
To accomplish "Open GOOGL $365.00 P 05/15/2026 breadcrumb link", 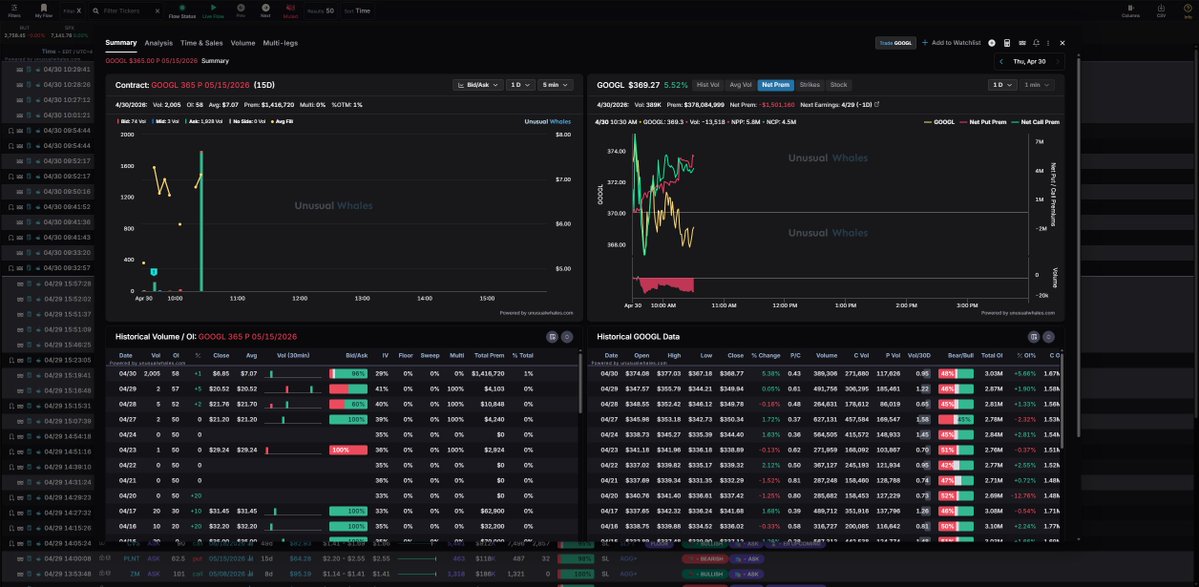I will (x=152, y=60).
